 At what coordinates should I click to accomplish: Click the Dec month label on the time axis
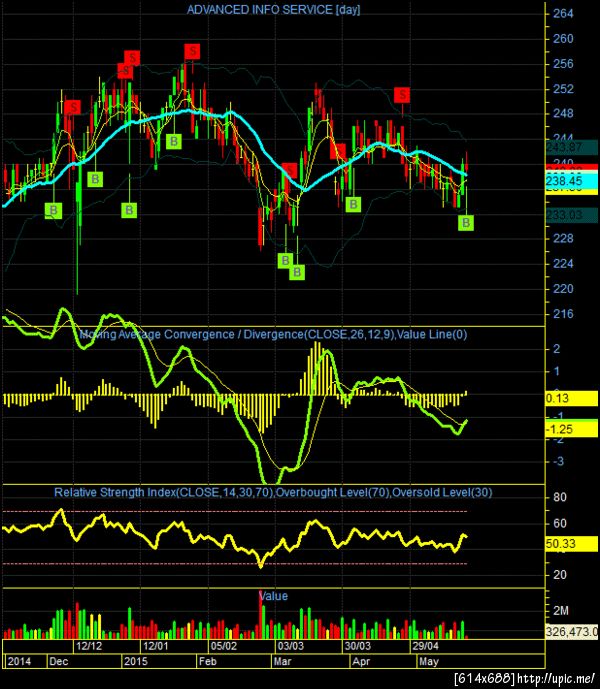[58, 661]
